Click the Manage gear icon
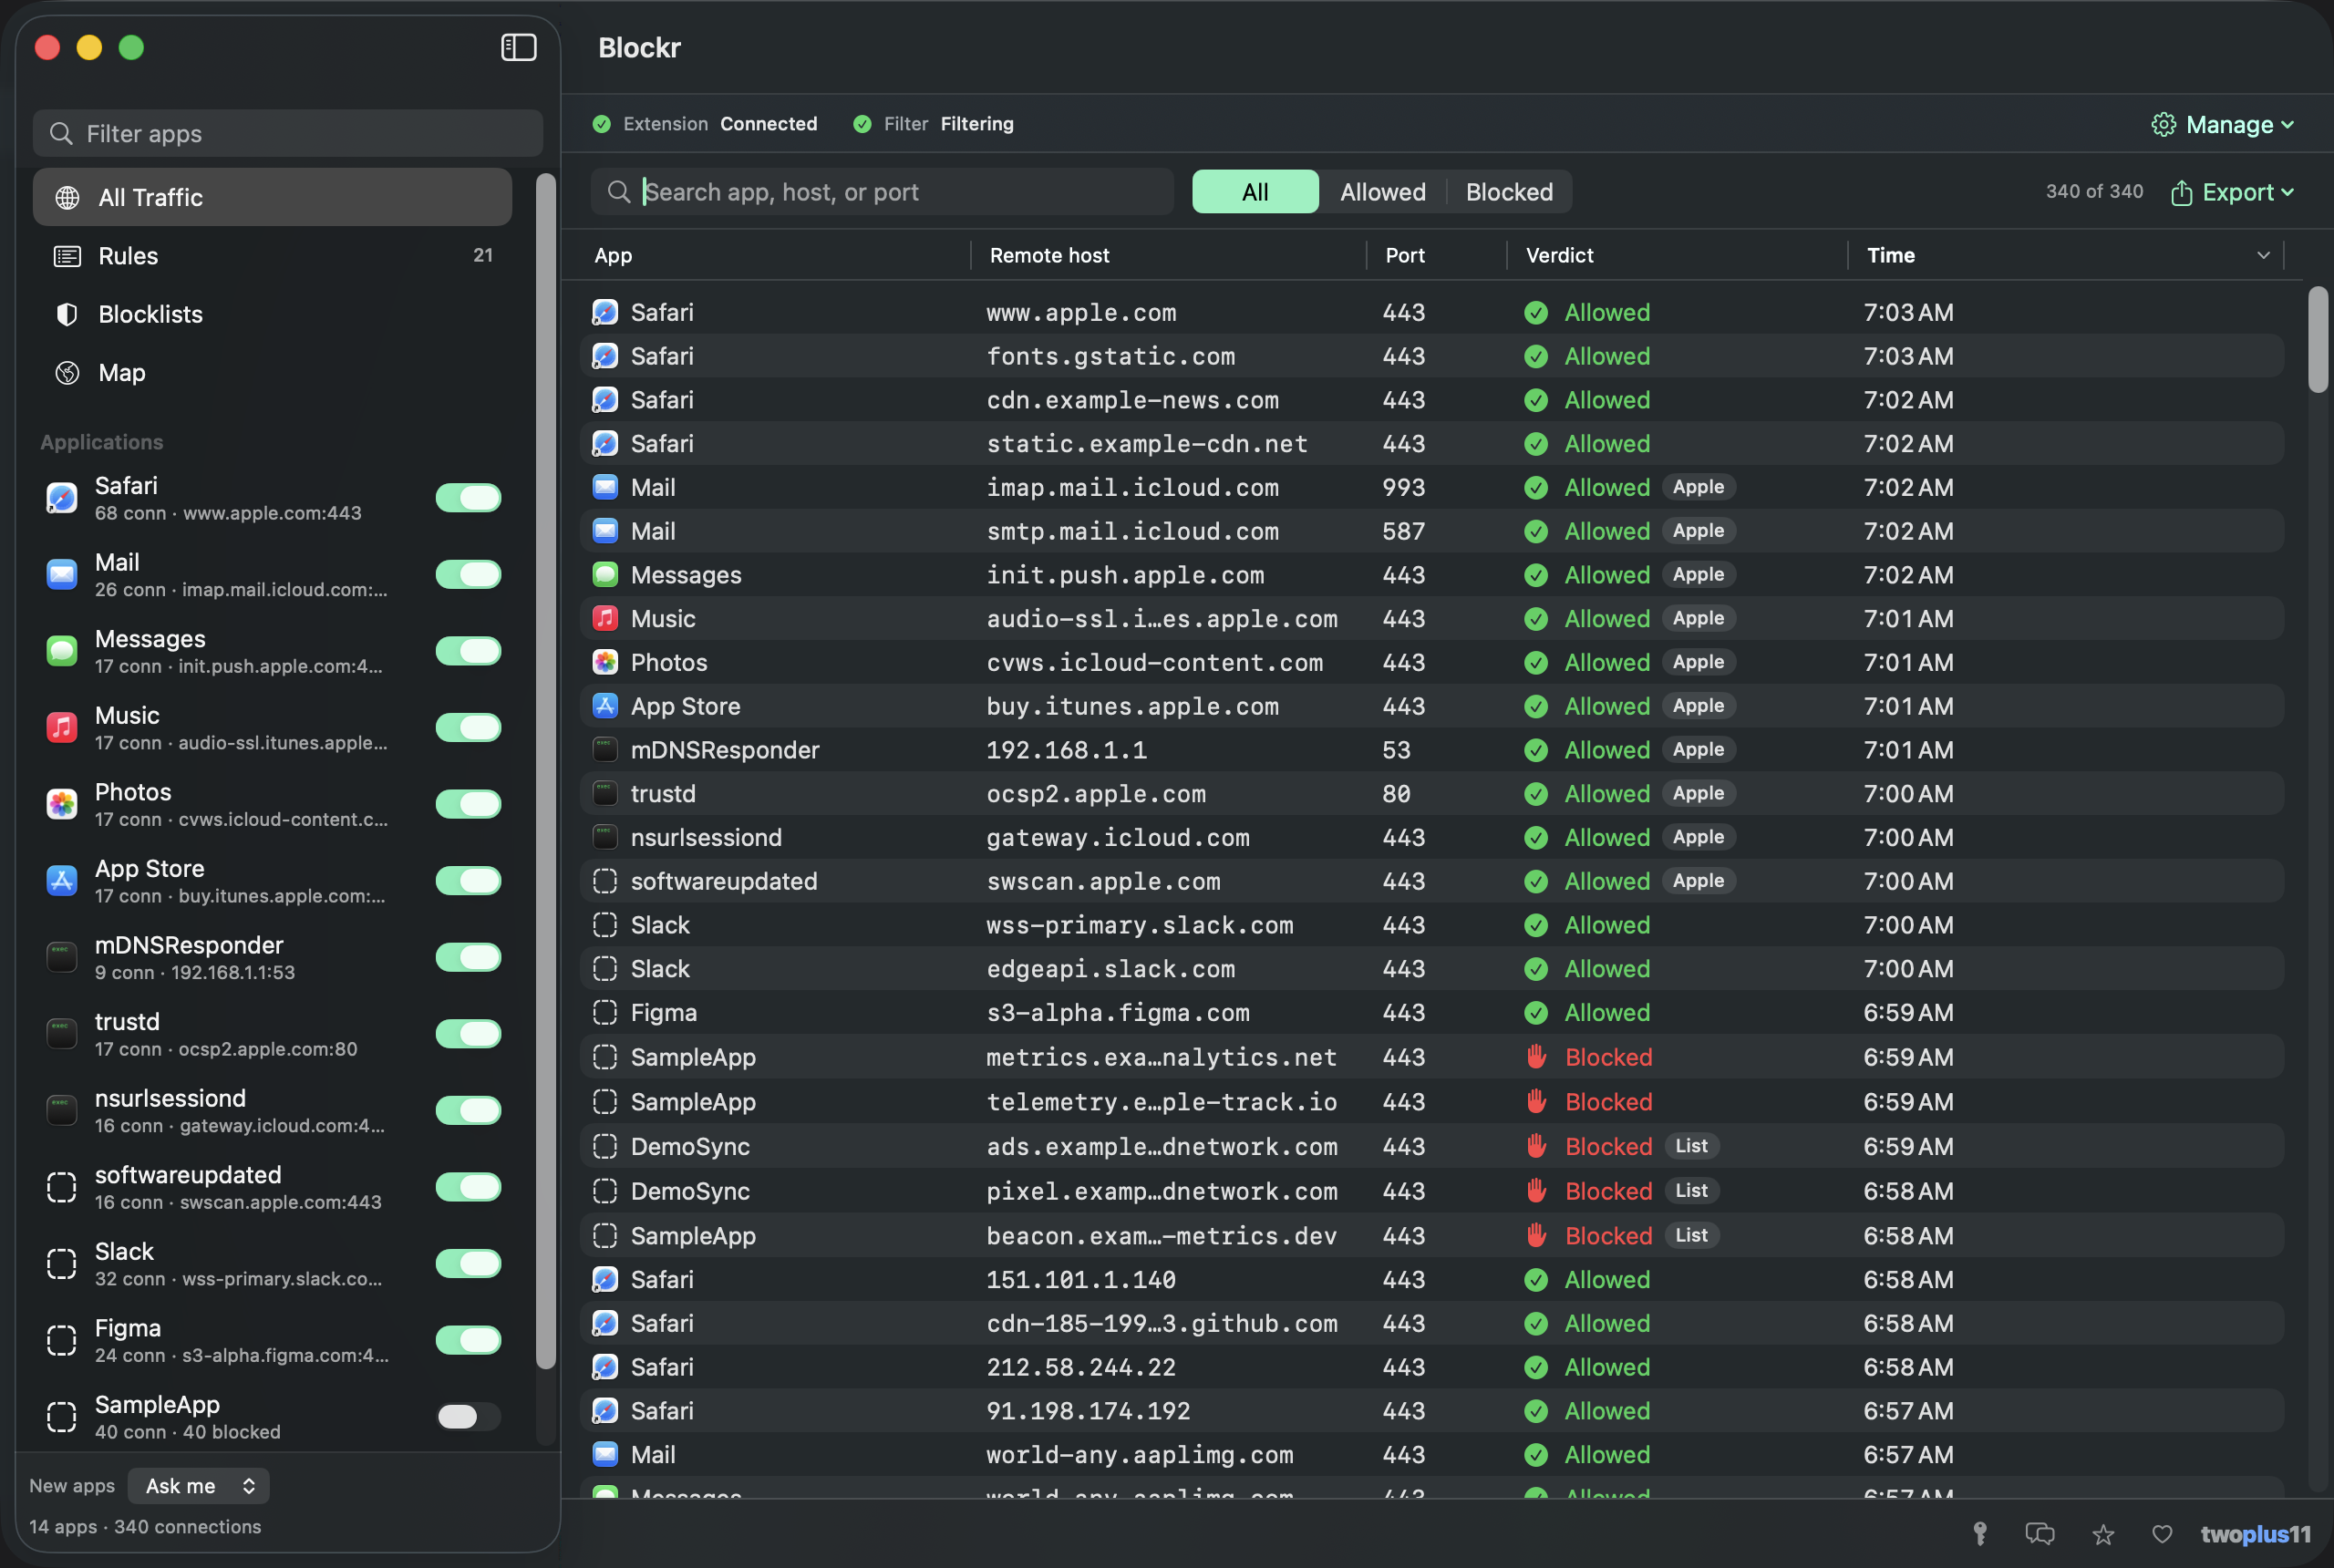2334x1568 pixels. tap(2163, 124)
